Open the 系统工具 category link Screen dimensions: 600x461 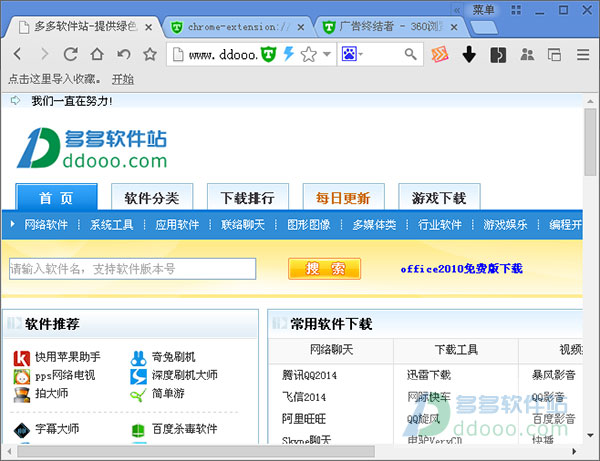[111, 225]
